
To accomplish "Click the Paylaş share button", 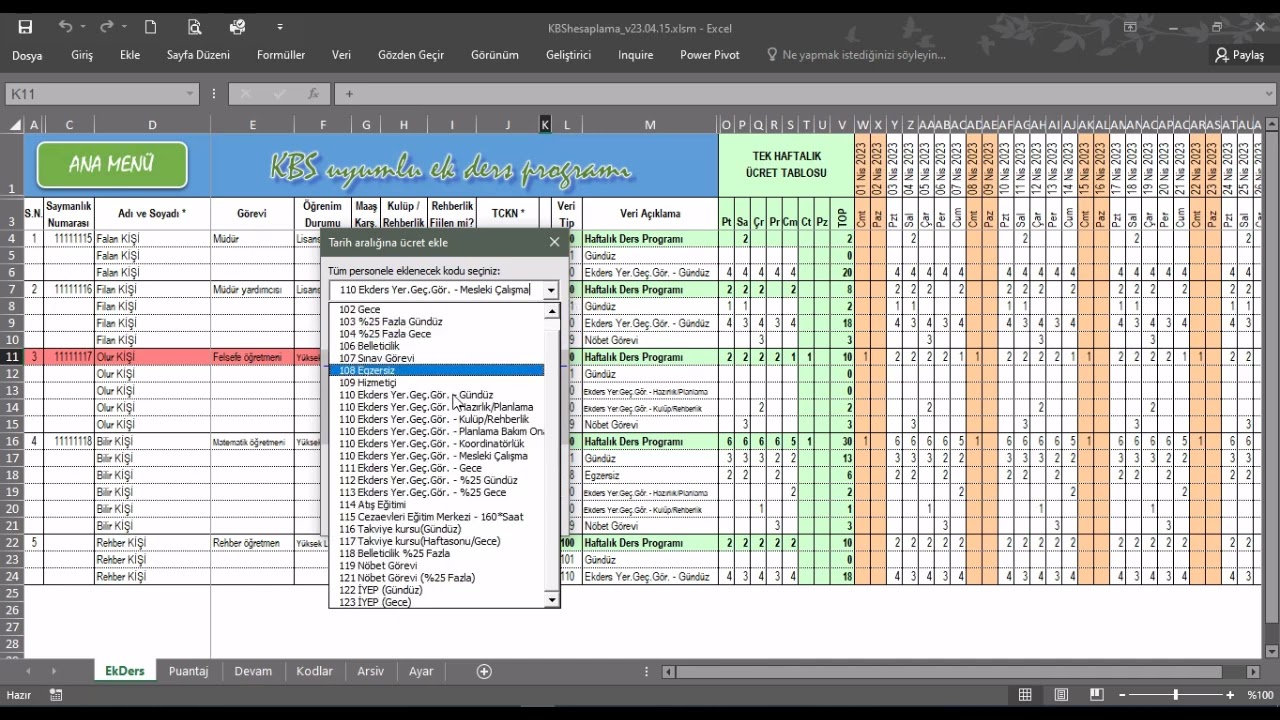I will [x=1239, y=55].
